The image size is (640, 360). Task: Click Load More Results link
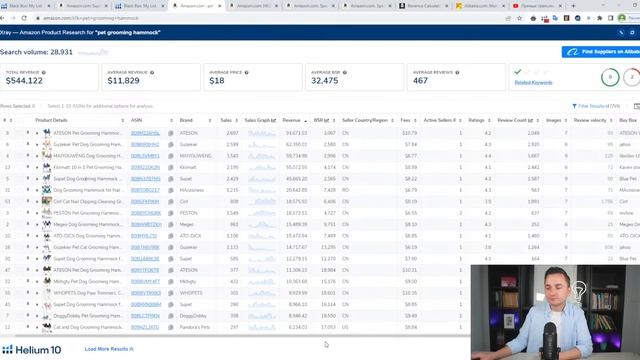(x=109, y=349)
